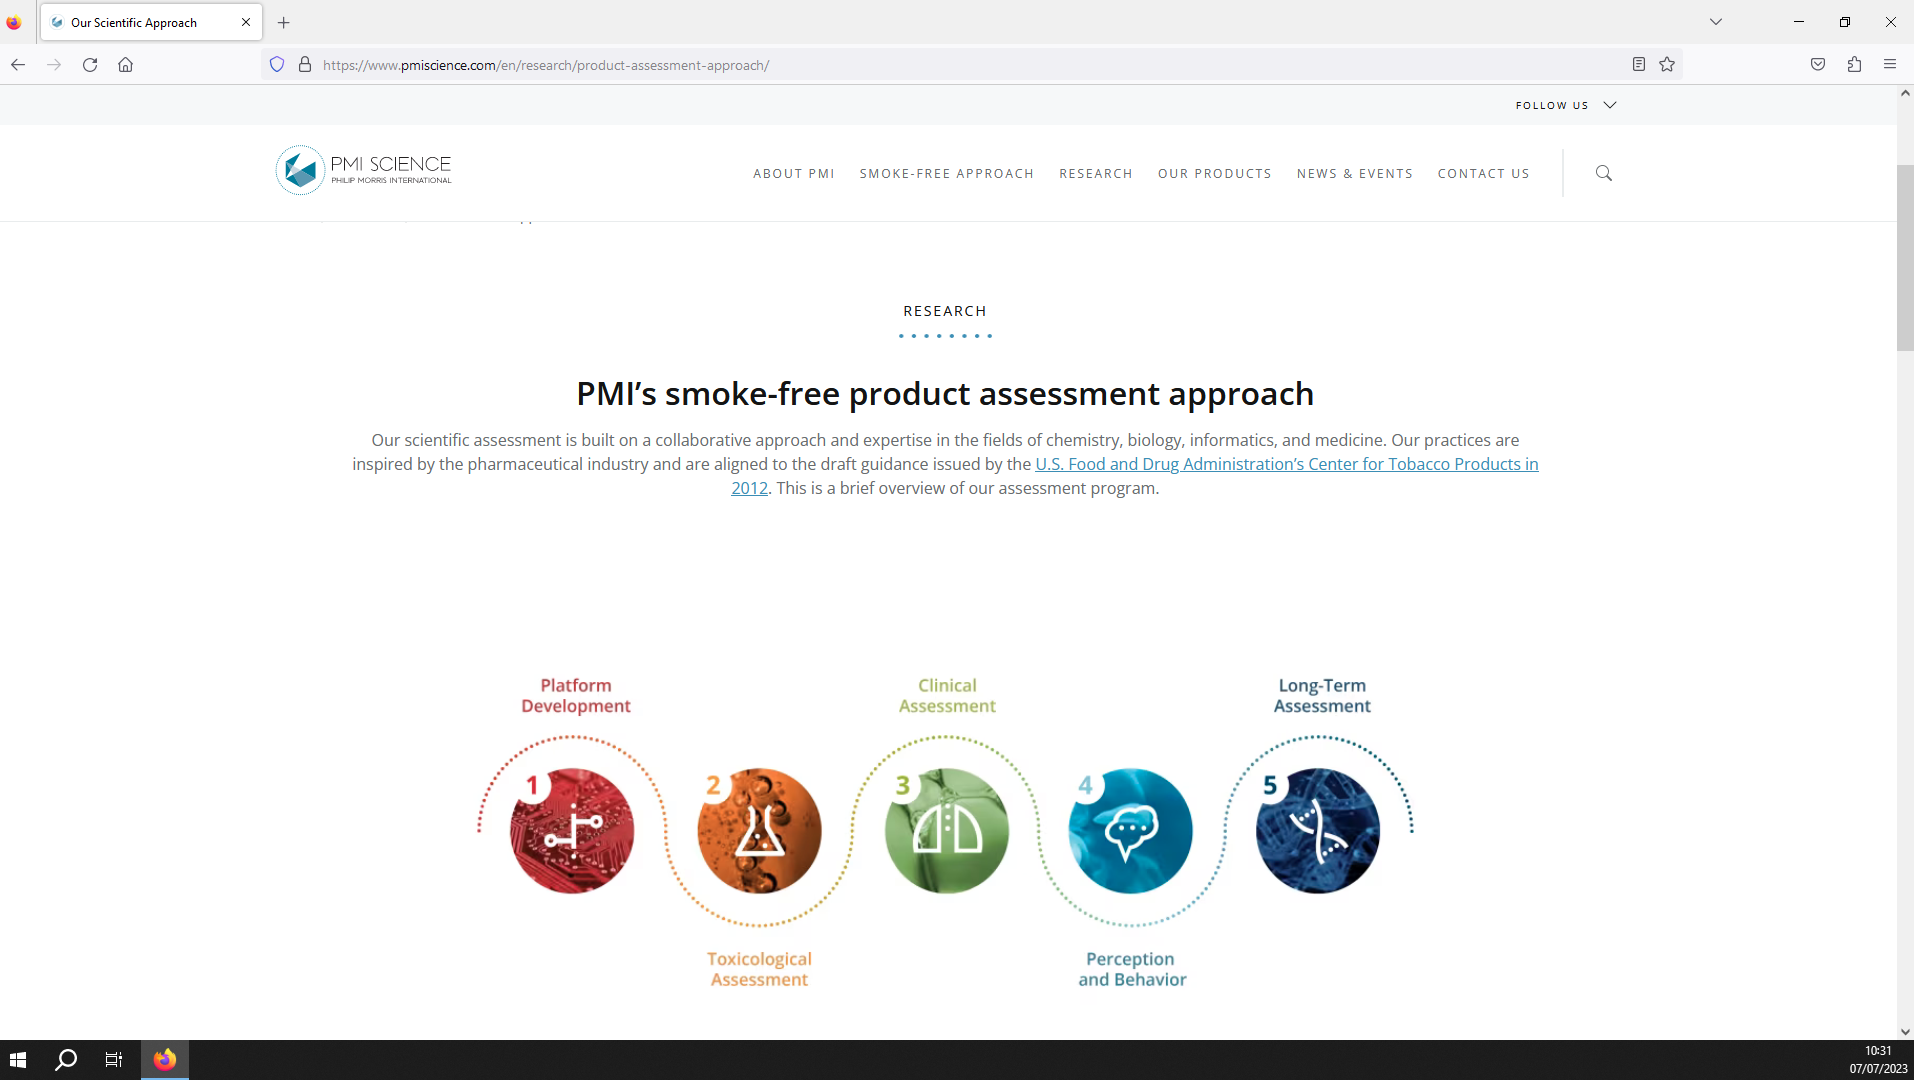Image resolution: width=1914 pixels, height=1080 pixels.
Task: Open the Smoke-Free Approach menu
Action: pos(947,174)
